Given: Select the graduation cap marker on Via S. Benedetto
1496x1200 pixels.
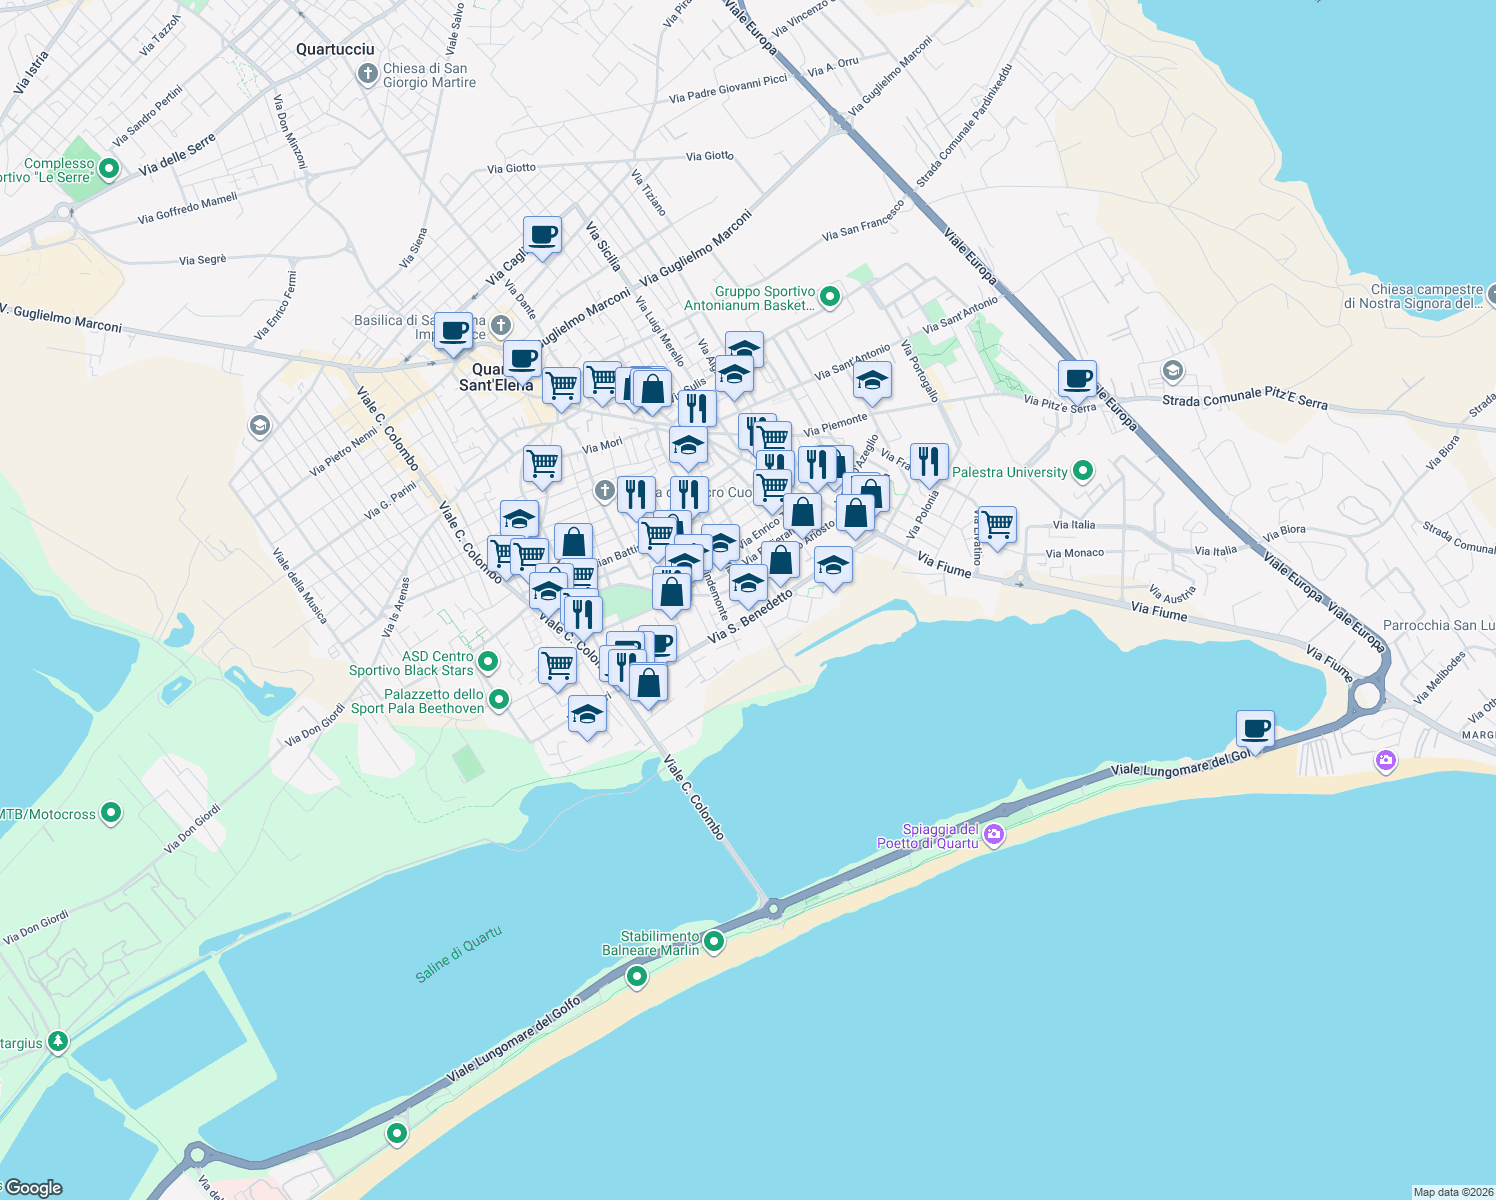Looking at the screenshot, I should point(748,585).
